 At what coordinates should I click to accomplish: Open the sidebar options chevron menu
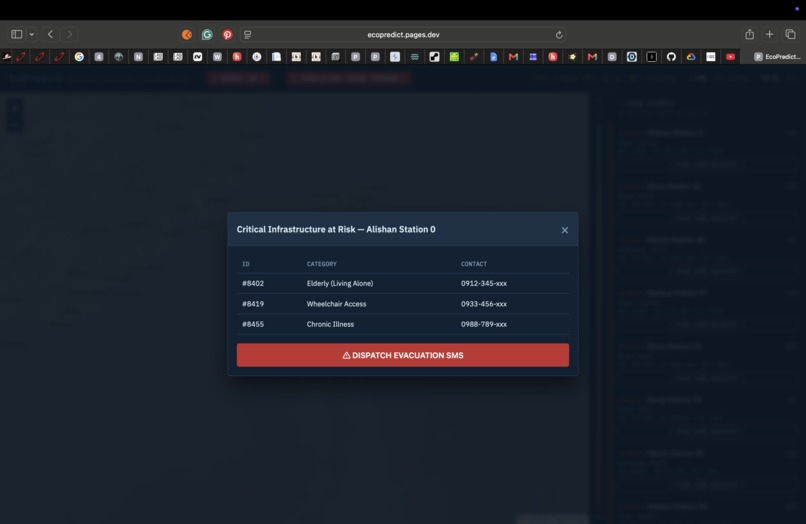point(32,34)
